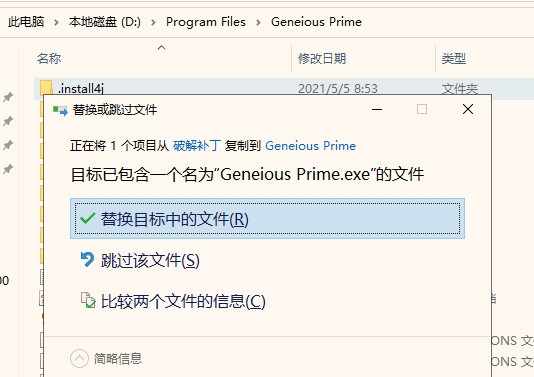This screenshot has width=534, height=377.
Task: Click the green checkmark replace icon
Action: [x=87, y=218]
